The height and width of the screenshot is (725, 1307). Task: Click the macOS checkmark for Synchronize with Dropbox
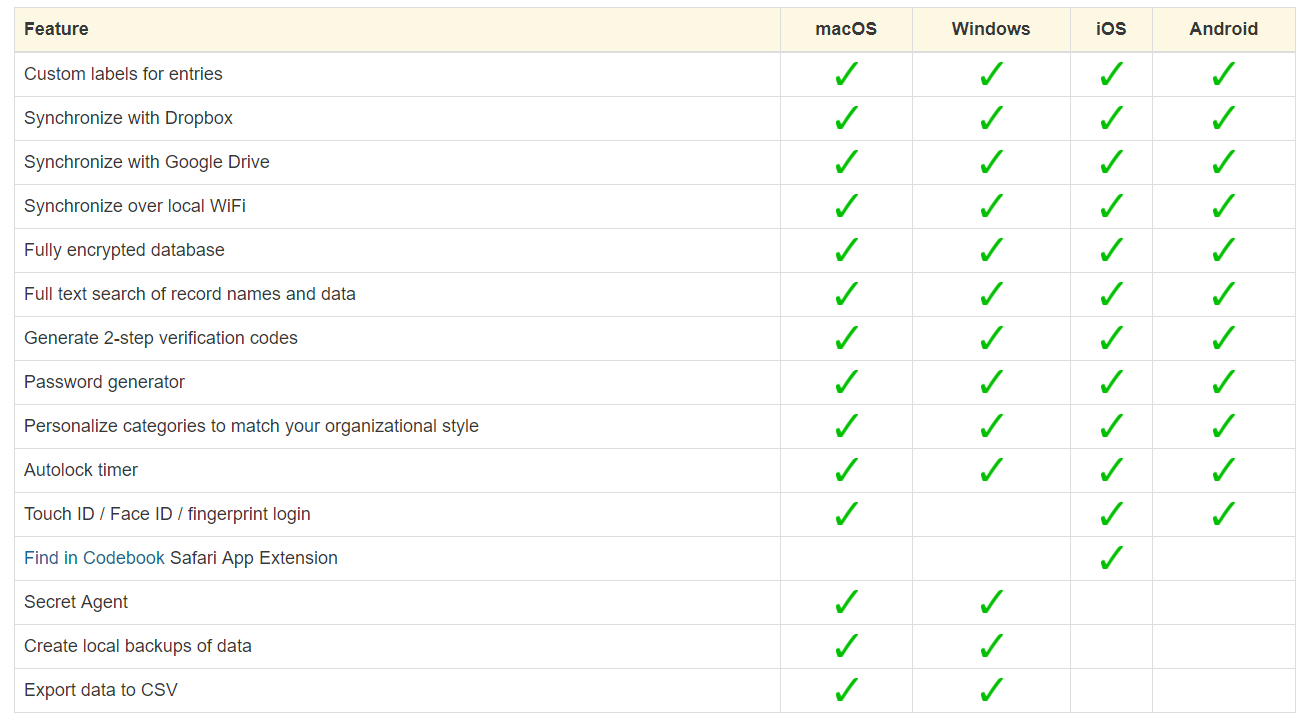tap(846, 118)
